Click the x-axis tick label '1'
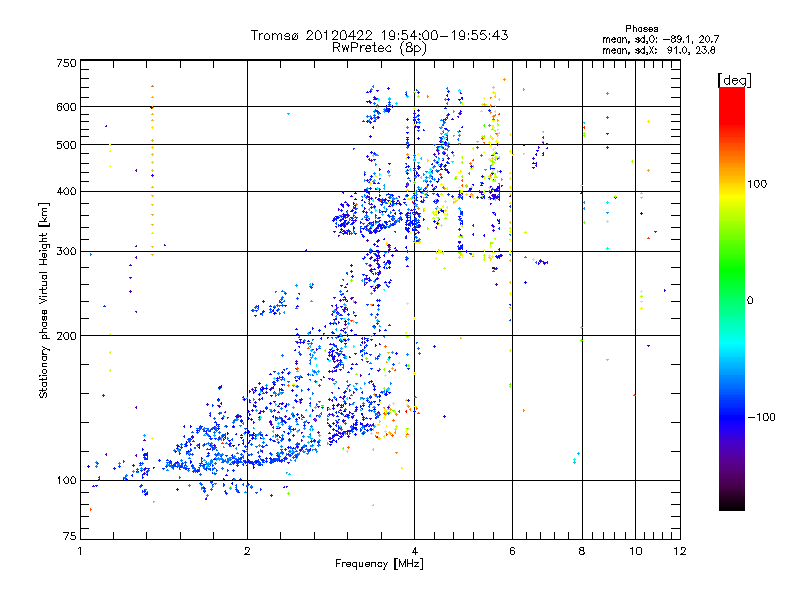 coord(80,551)
